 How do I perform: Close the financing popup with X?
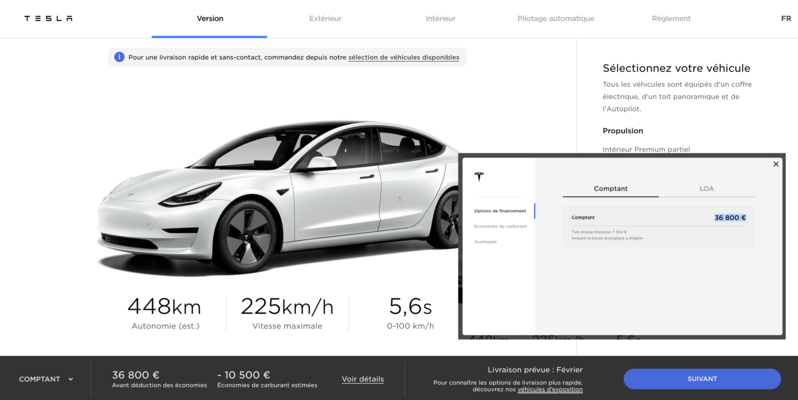pyautogui.click(x=776, y=164)
